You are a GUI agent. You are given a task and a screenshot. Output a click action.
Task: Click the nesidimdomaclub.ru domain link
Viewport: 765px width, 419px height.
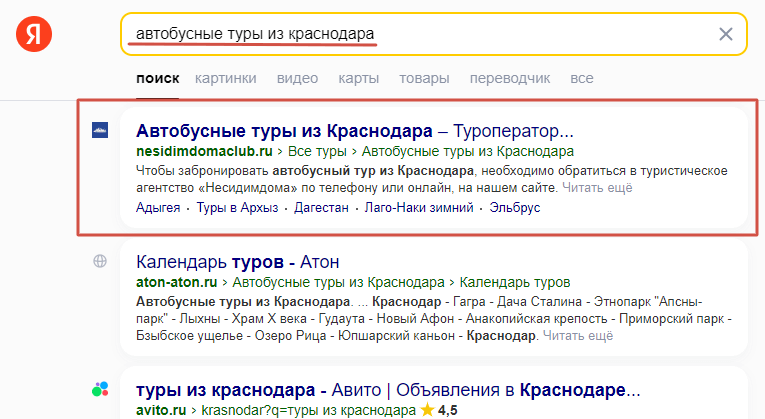(204, 151)
